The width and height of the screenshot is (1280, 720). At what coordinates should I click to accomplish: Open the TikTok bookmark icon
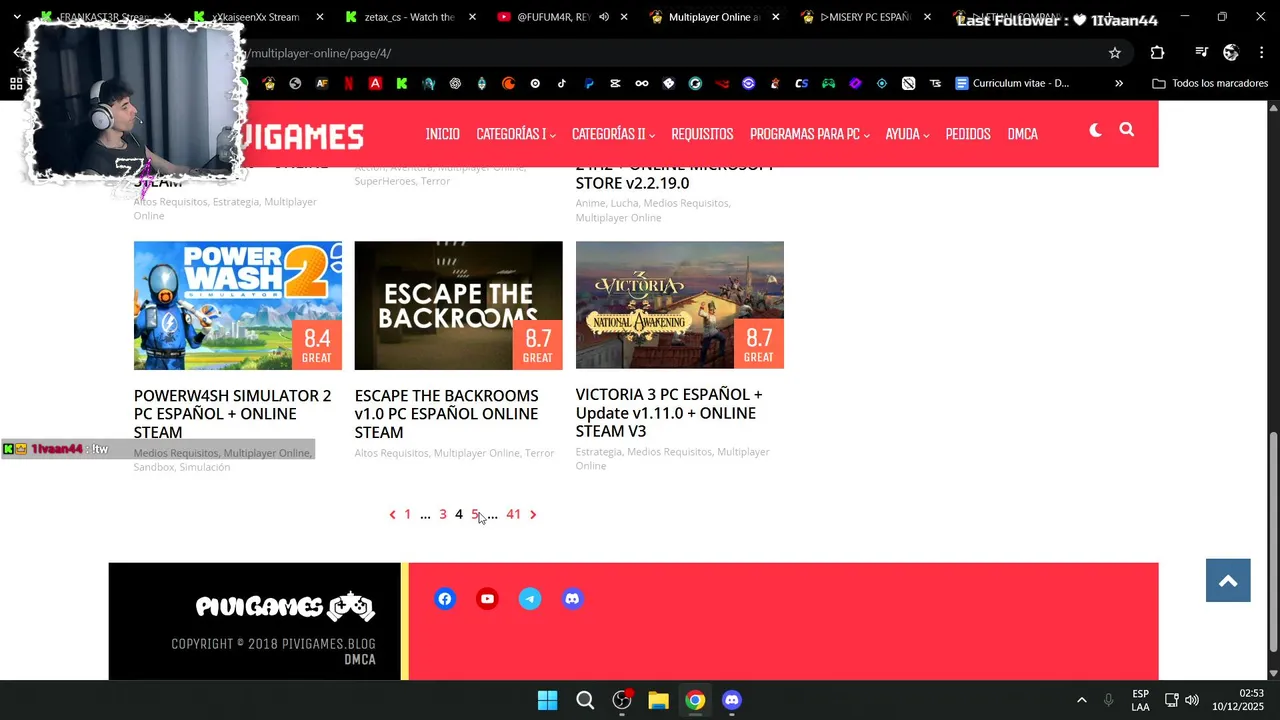pyautogui.click(x=562, y=84)
